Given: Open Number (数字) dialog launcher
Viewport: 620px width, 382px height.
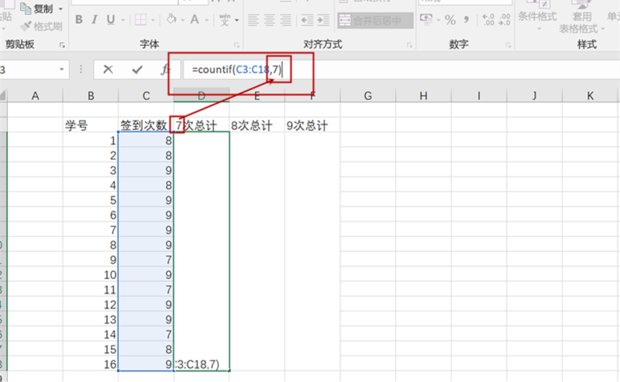Looking at the screenshot, I should tap(508, 45).
